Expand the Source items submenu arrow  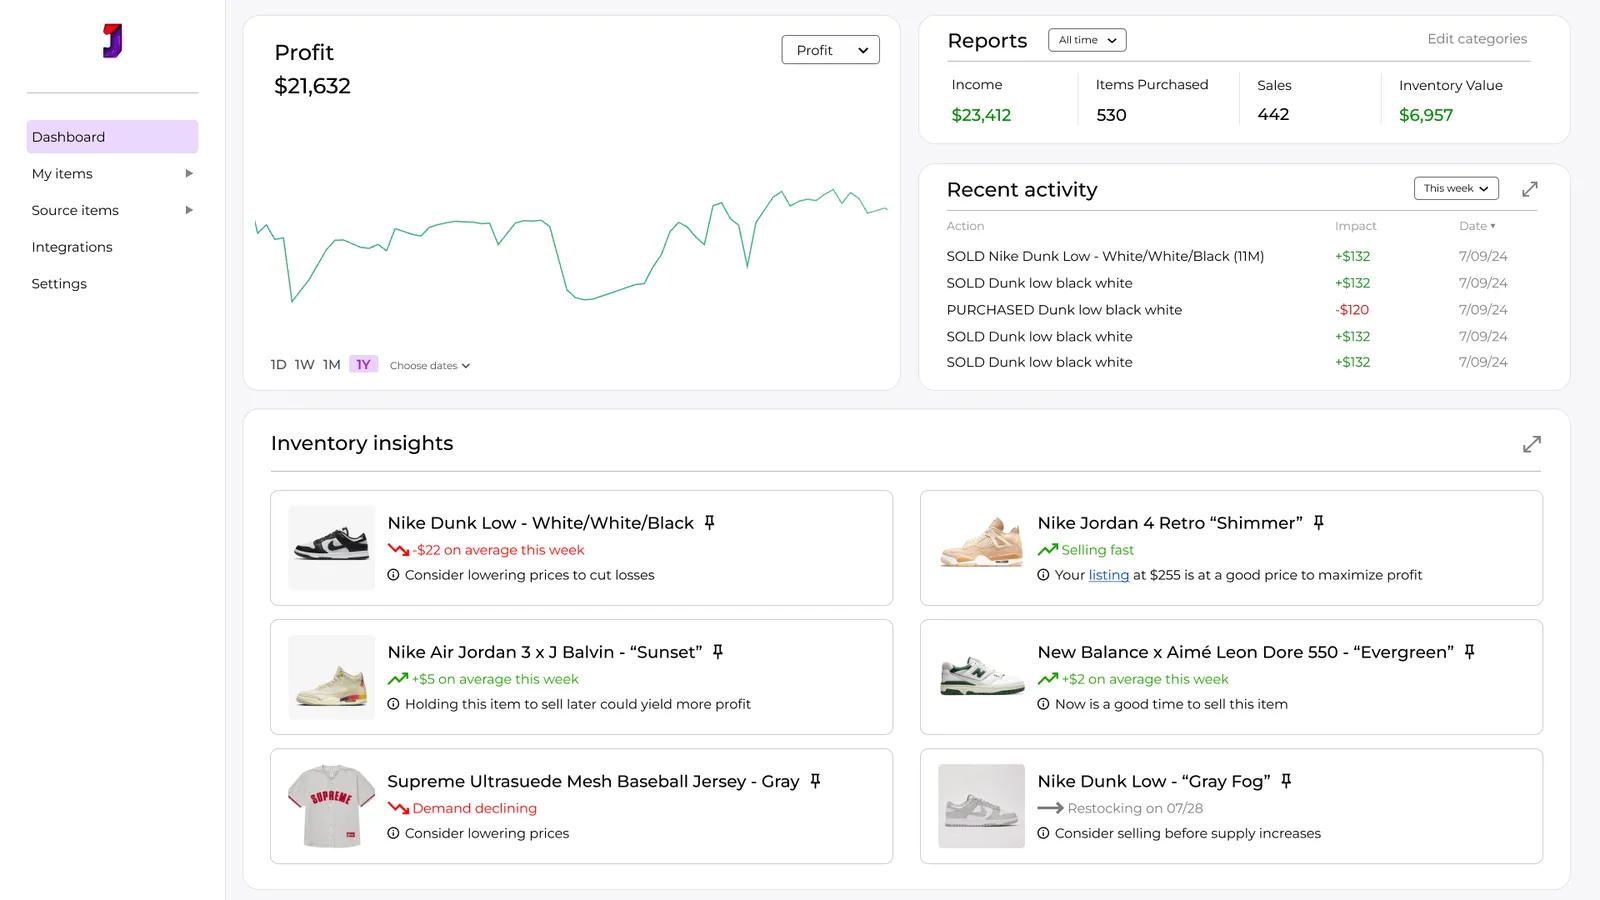coord(189,210)
